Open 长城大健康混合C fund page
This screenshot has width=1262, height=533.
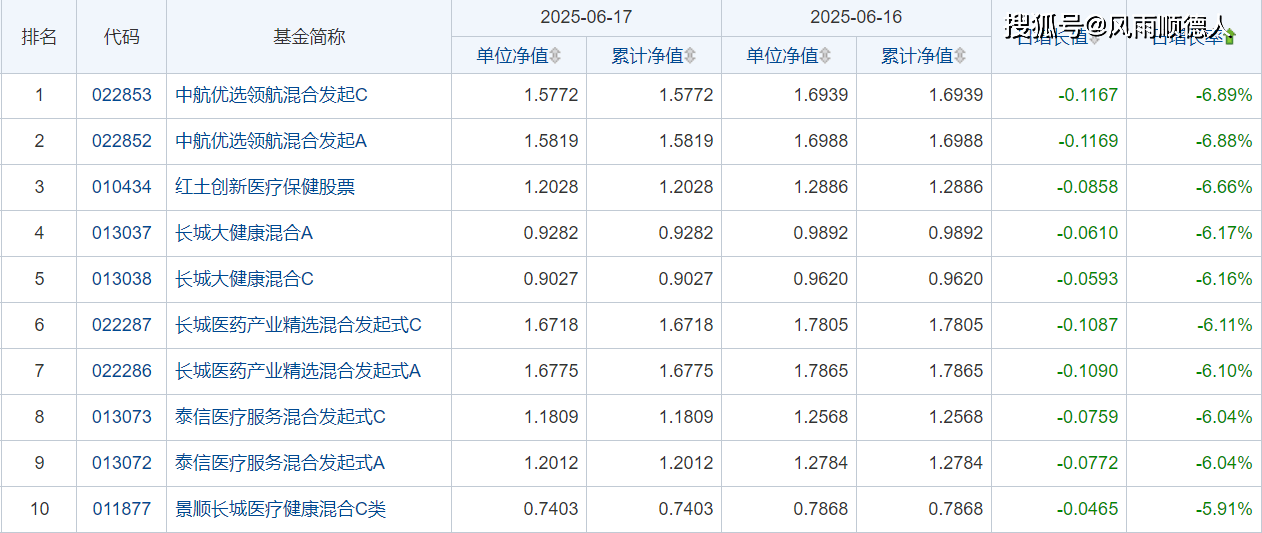245,280
